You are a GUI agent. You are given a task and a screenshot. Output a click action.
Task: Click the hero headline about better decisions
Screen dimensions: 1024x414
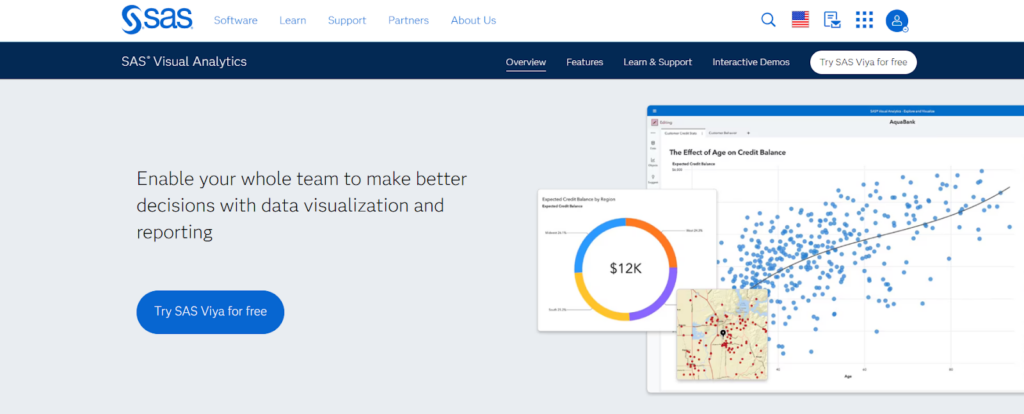tap(302, 206)
